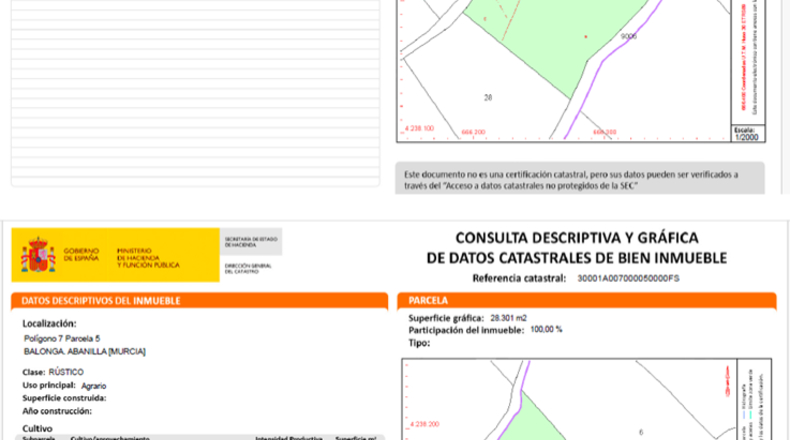Image resolution: width=790 pixels, height=440 pixels.
Task: Click the 'Cultivo' section heading
Action: pyautogui.click(x=37, y=428)
